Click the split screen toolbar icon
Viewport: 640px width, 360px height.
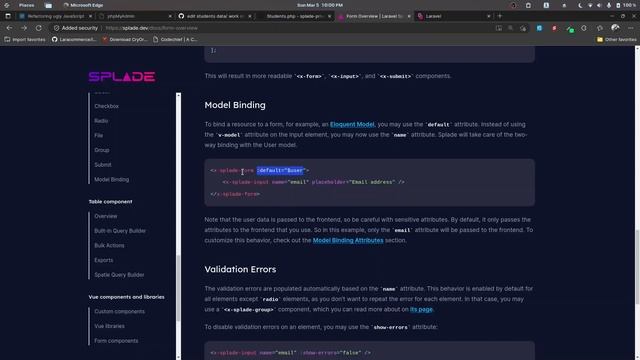[499, 28]
